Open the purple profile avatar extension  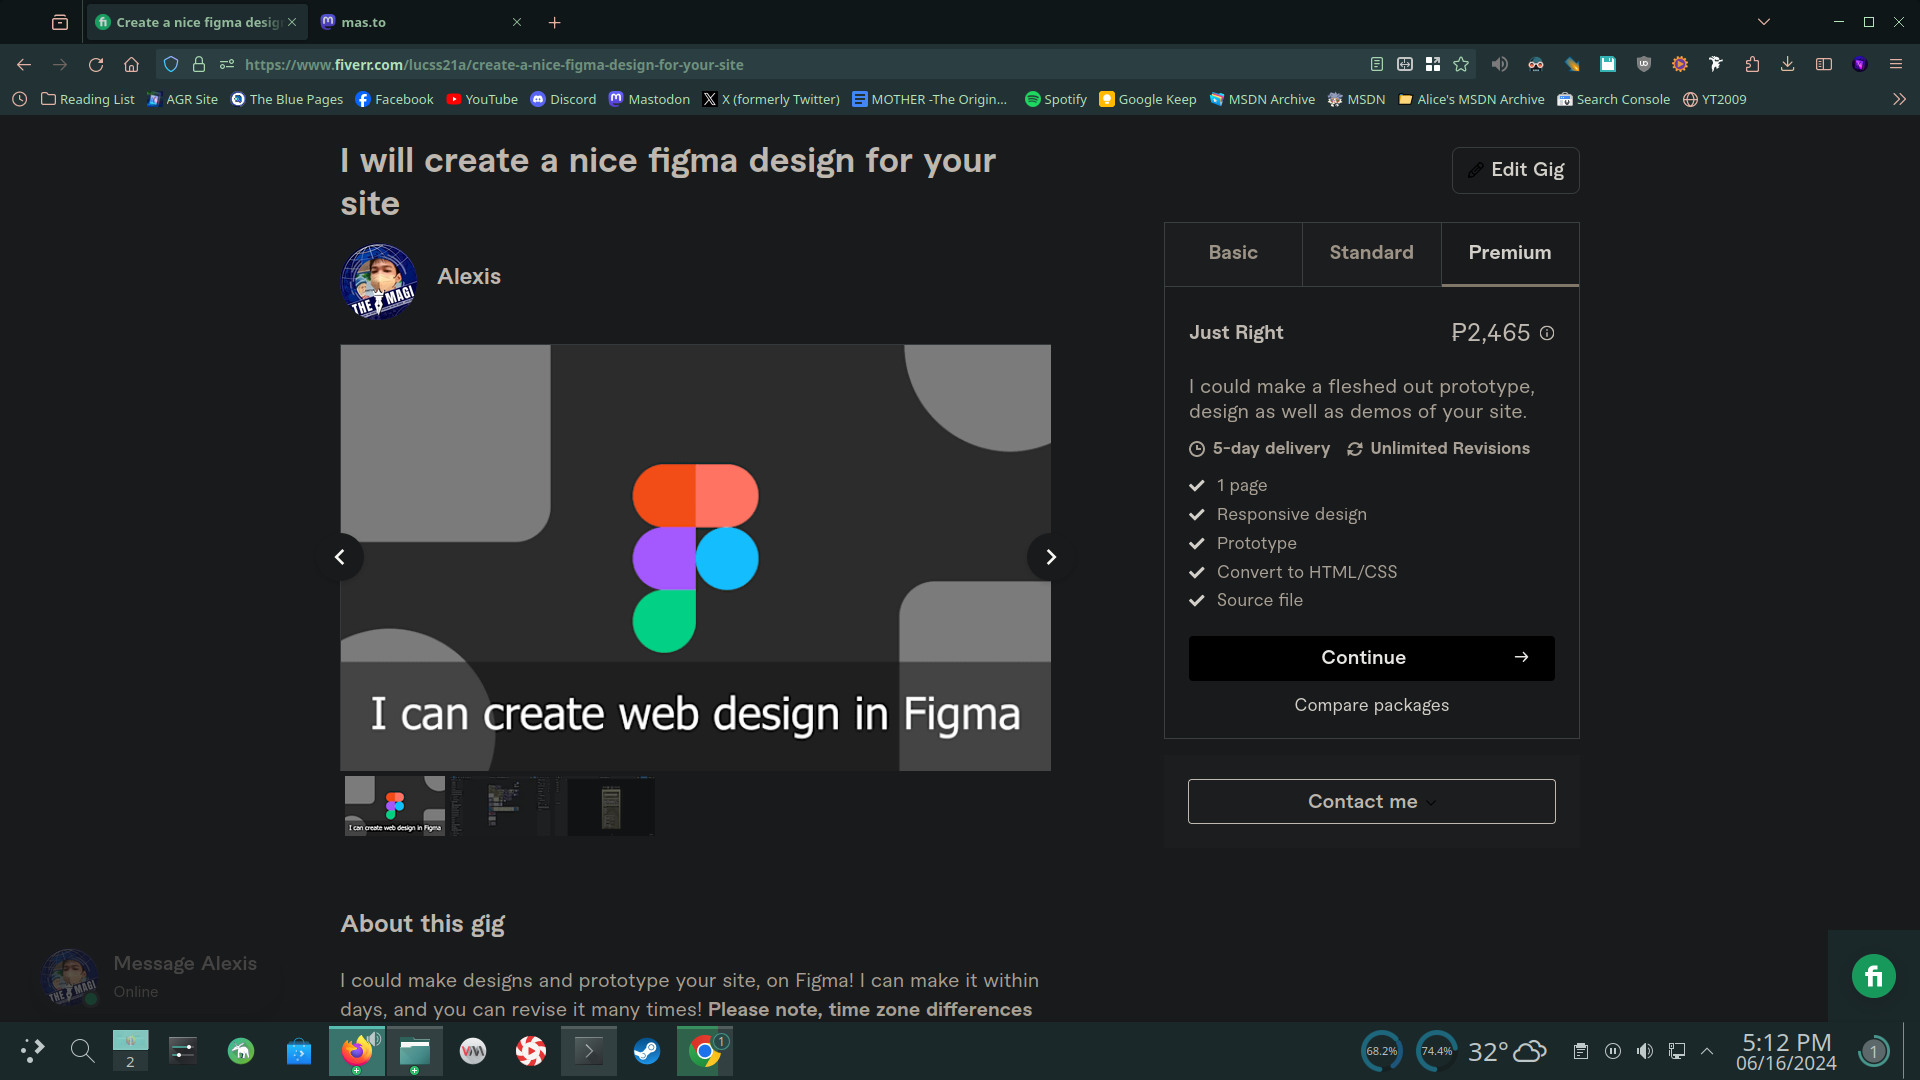(1859, 64)
